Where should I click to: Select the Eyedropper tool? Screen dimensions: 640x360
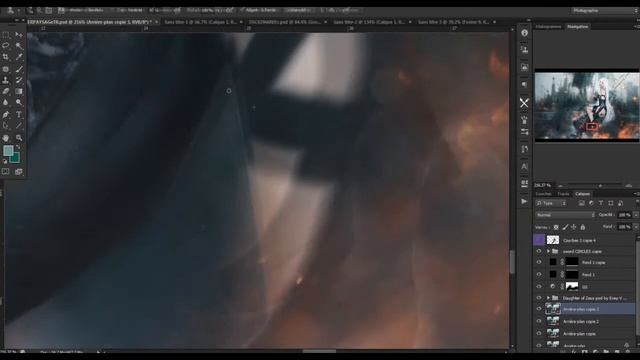(x=19, y=57)
